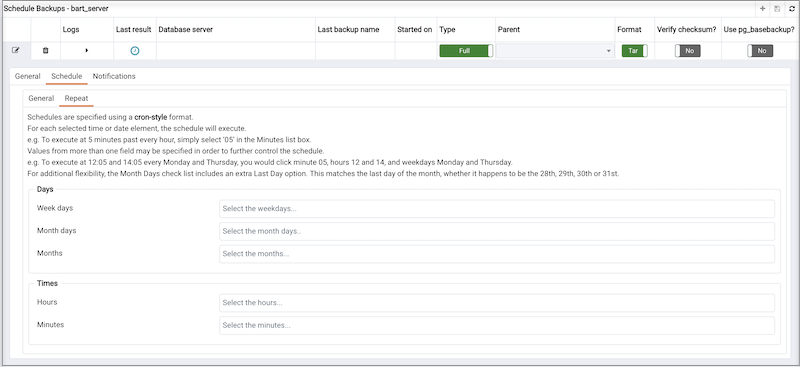The image size is (800, 367).
Task: Toggle the Tar format switch
Action: click(x=635, y=51)
